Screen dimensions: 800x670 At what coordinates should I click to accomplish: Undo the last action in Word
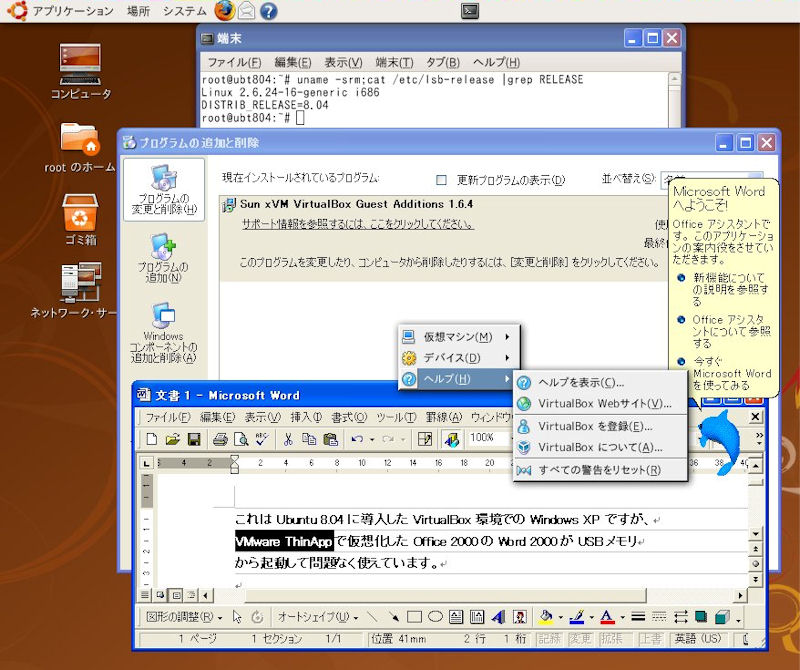[x=357, y=439]
